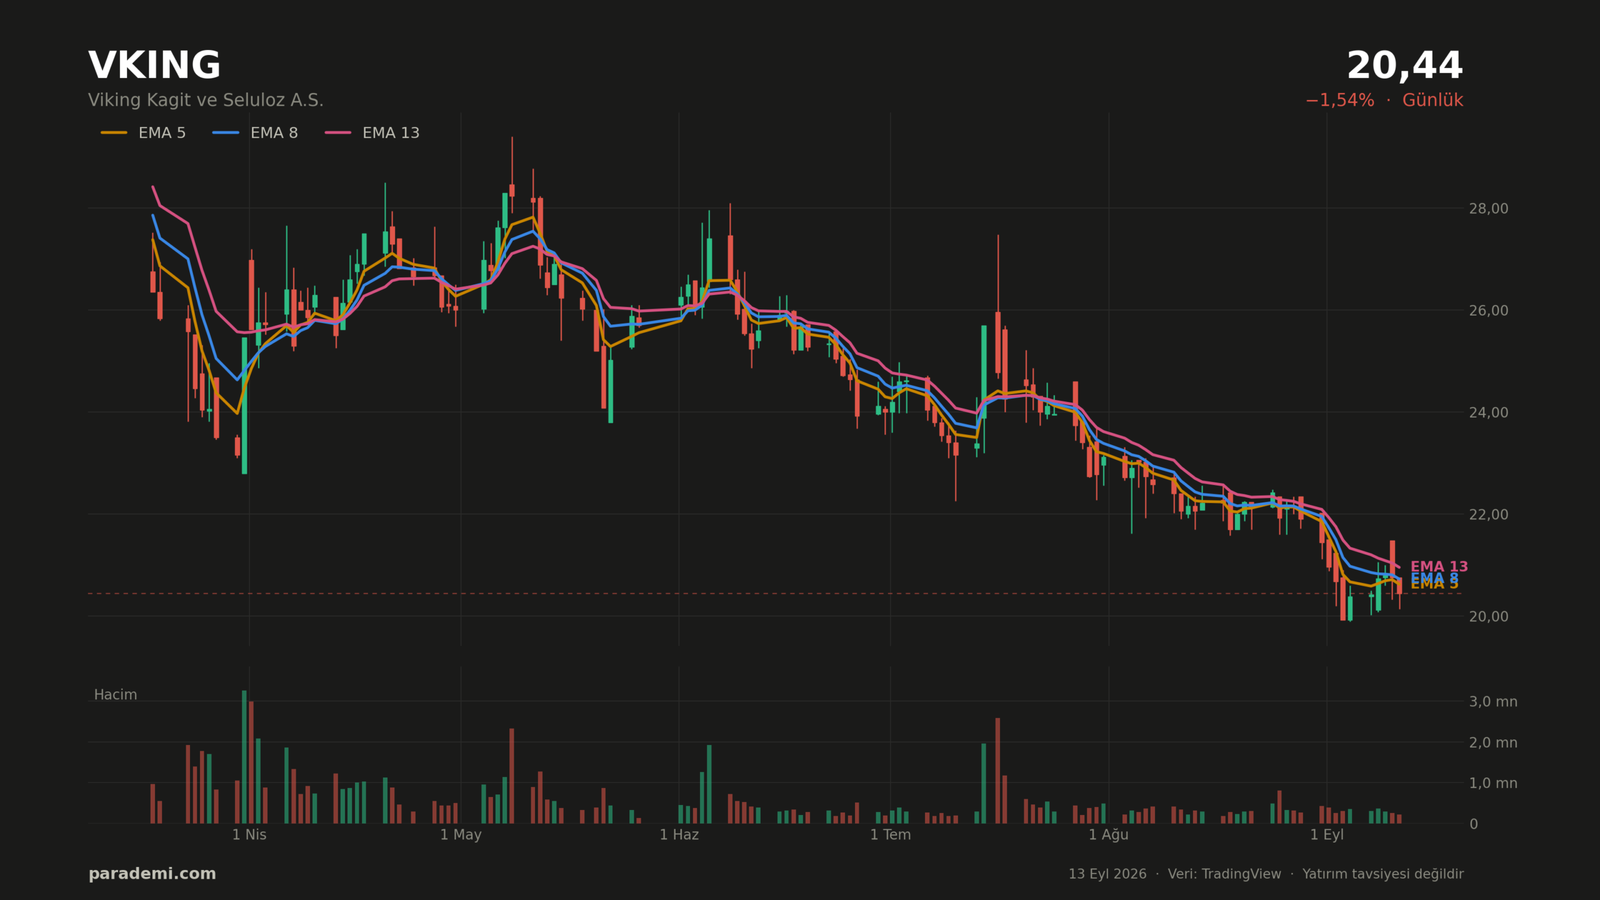Click the 1 Ağu date axis label

point(1108,835)
